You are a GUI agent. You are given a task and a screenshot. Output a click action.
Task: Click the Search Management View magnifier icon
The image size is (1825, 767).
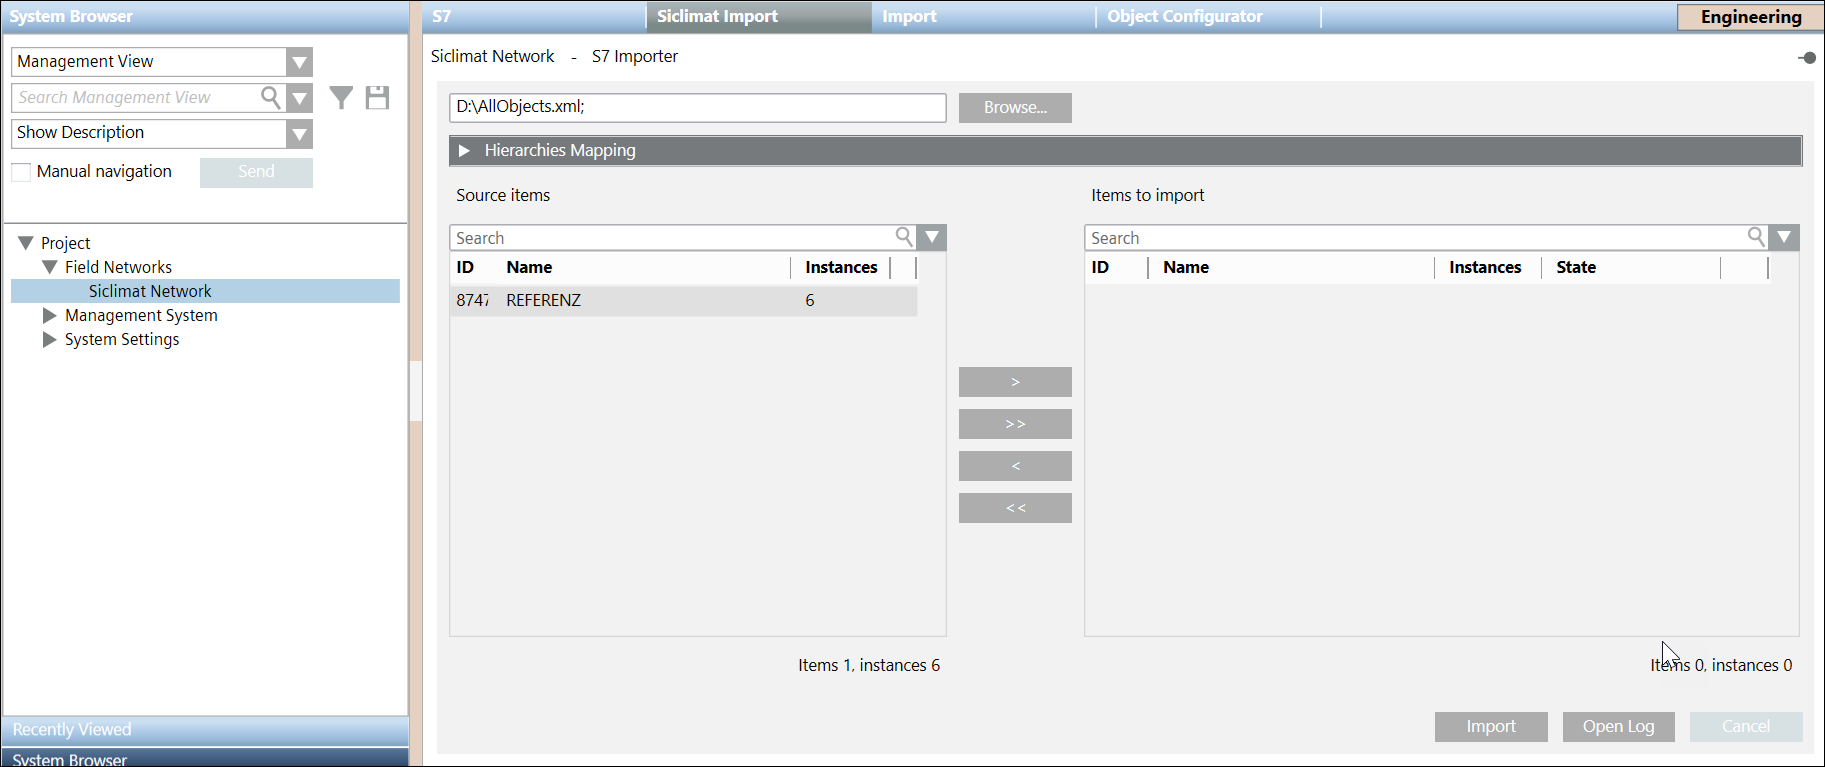[x=270, y=97]
